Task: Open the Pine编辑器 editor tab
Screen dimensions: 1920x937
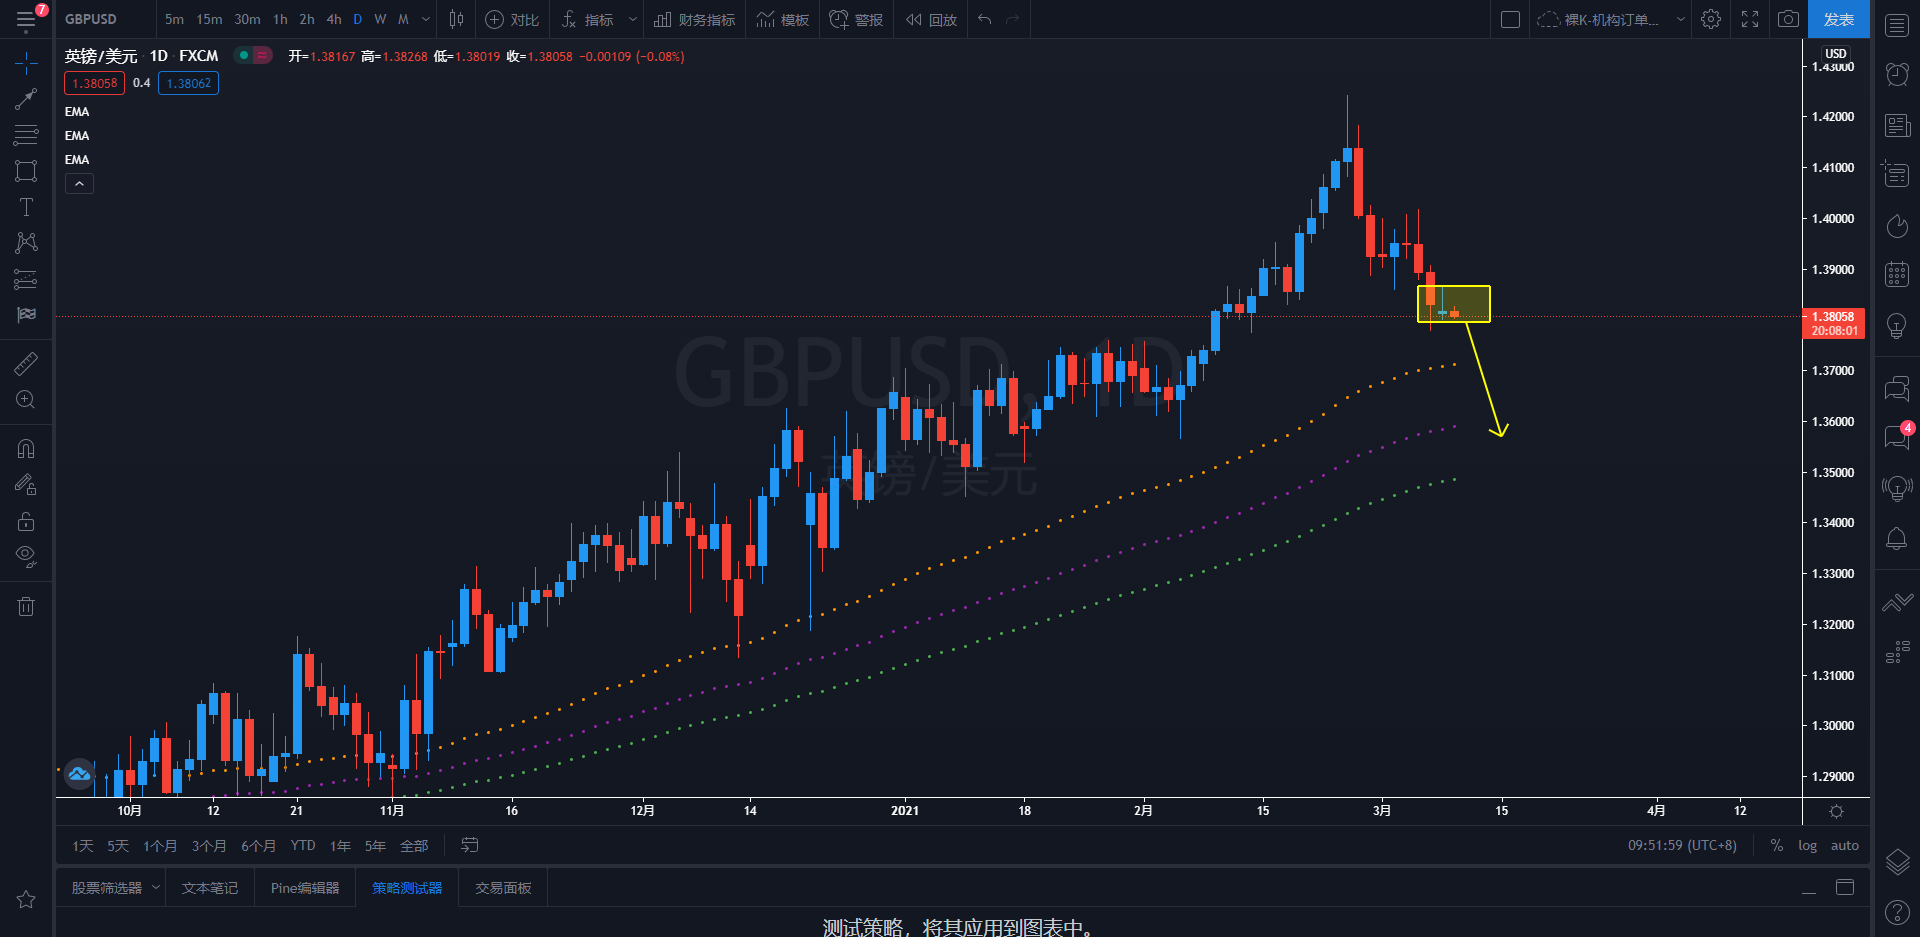Action: point(305,888)
